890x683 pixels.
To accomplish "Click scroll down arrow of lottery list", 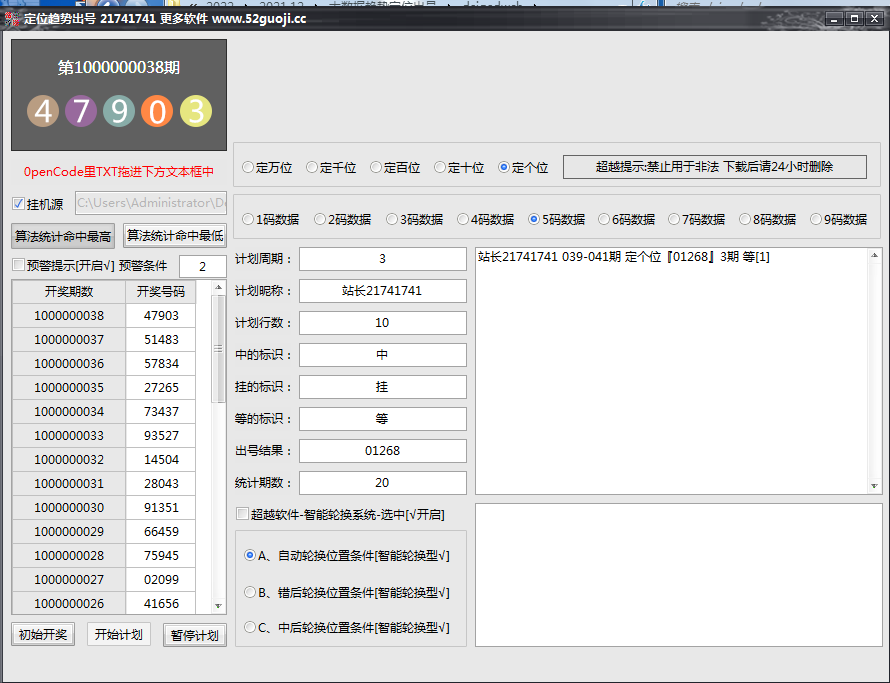I will 219,606.
